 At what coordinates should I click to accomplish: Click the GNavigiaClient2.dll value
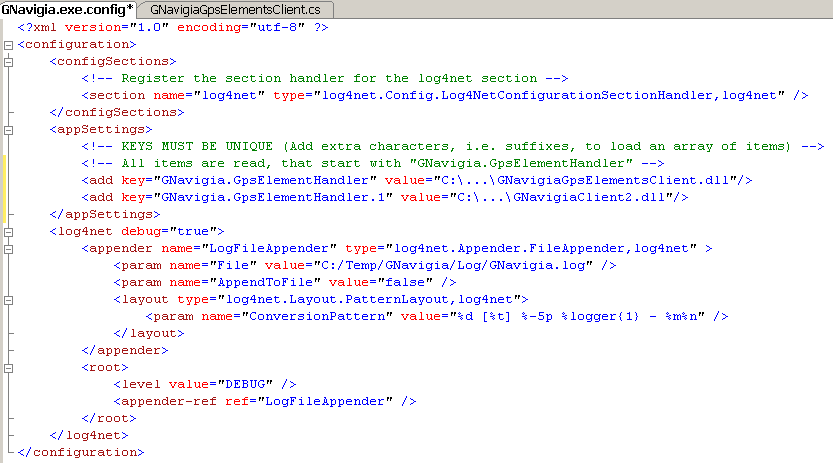pos(561,198)
